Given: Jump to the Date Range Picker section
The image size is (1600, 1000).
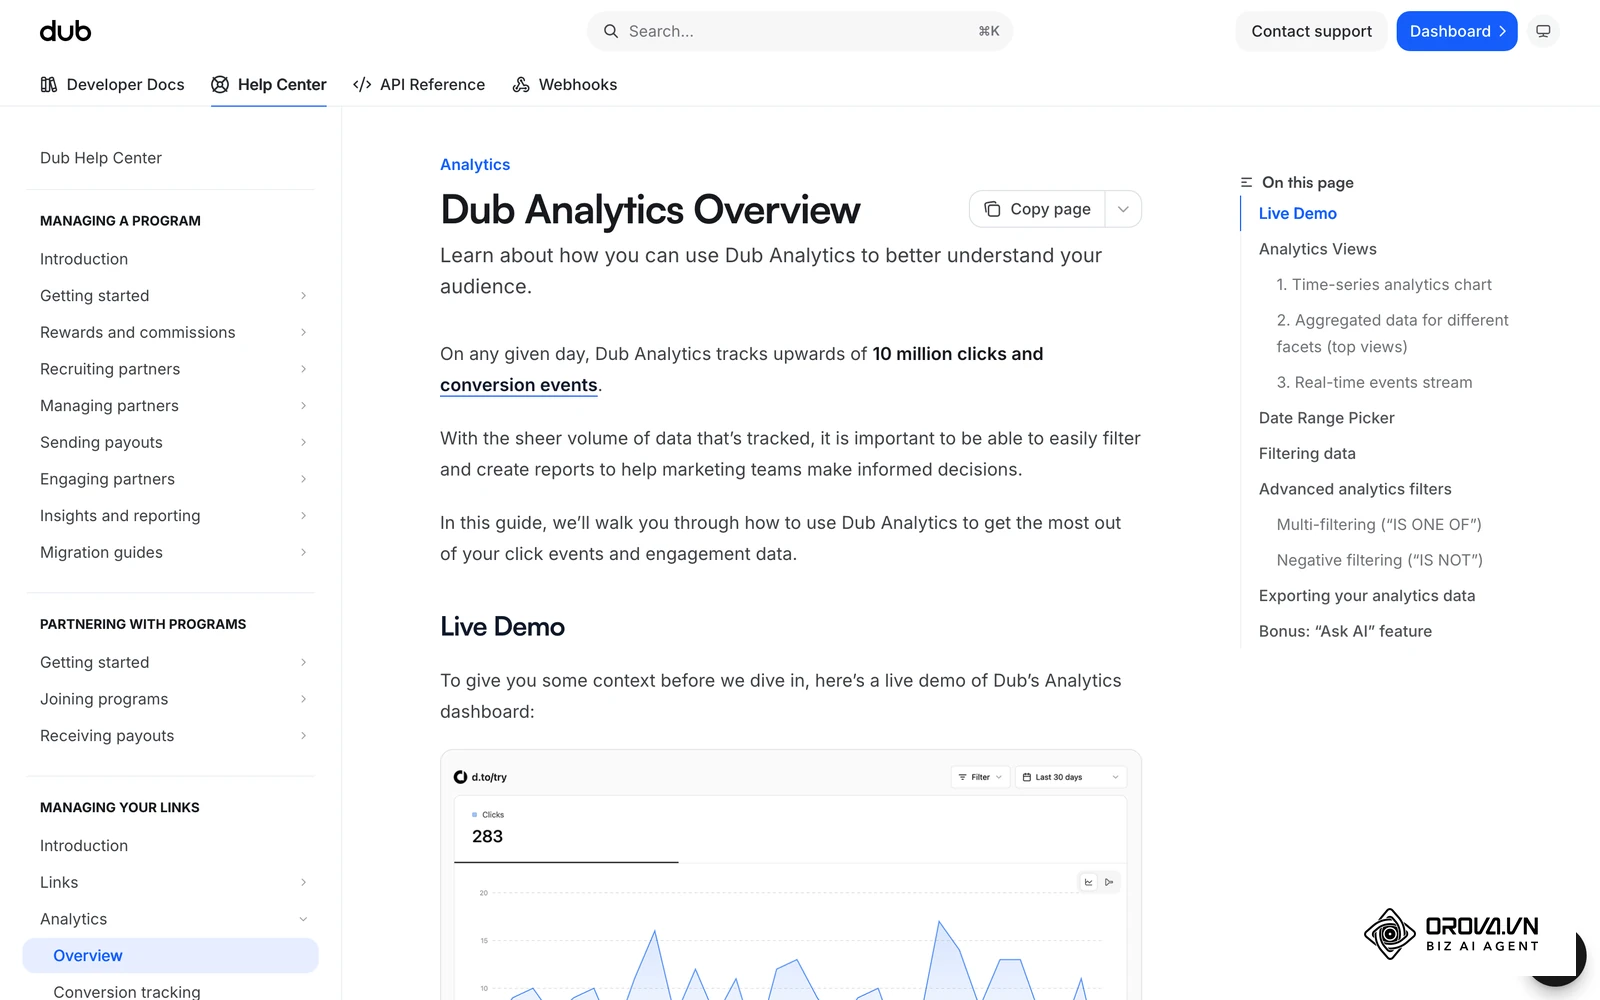Looking at the screenshot, I should [1326, 418].
